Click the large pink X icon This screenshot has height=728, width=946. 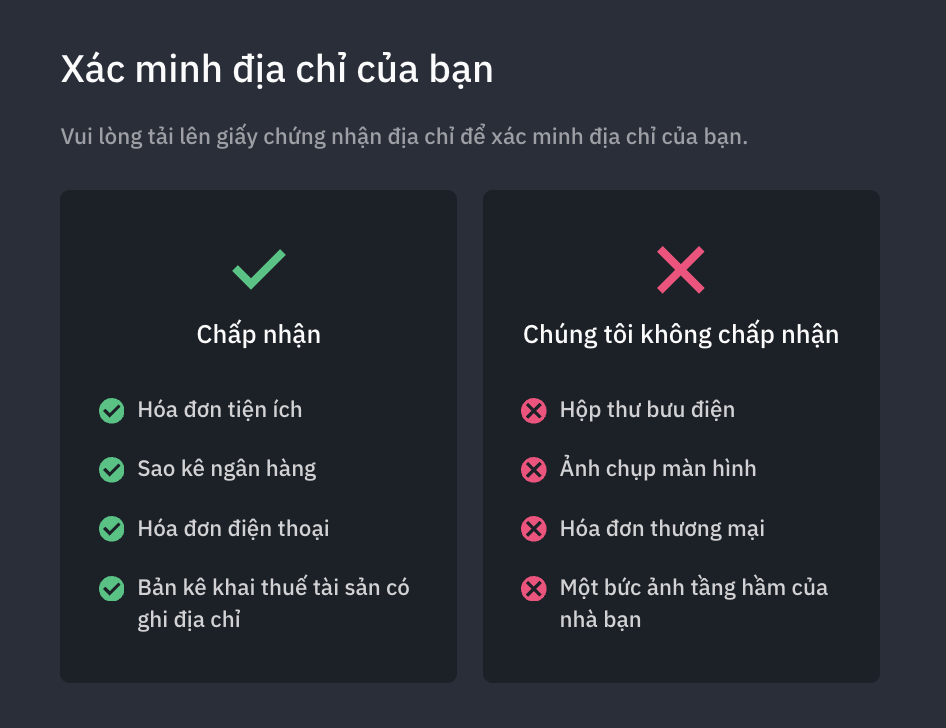[681, 270]
